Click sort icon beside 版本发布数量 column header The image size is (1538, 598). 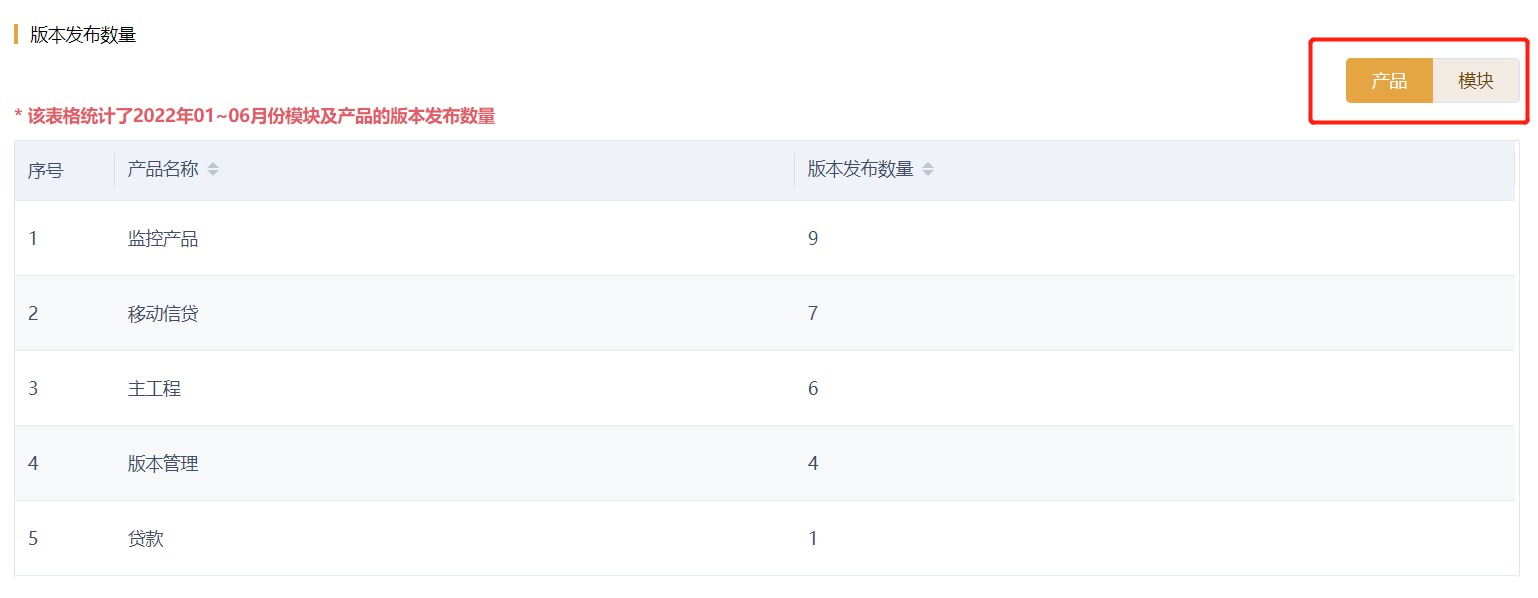point(928,170)
